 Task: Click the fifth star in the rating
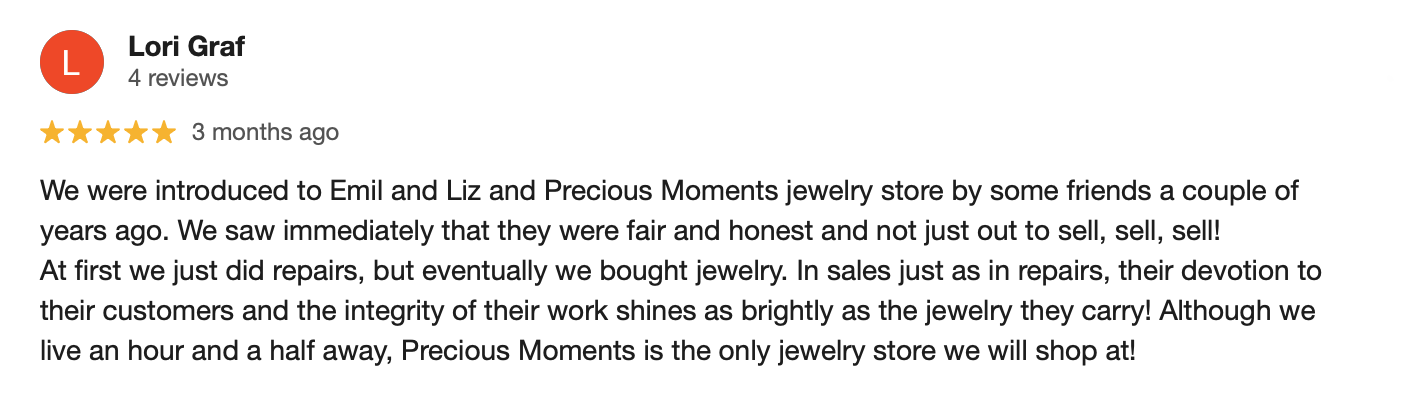164,132
